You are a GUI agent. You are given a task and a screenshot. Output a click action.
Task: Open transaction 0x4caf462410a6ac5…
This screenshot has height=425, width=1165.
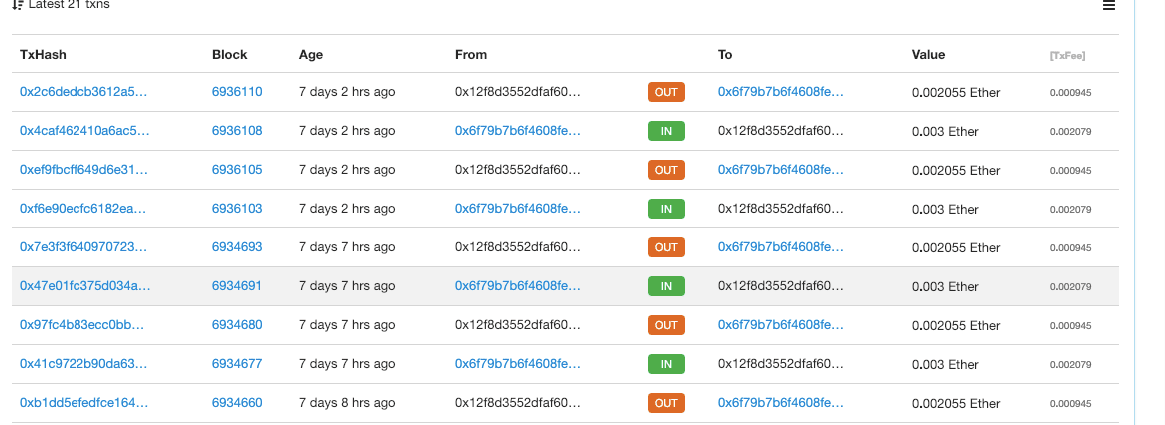84,131
